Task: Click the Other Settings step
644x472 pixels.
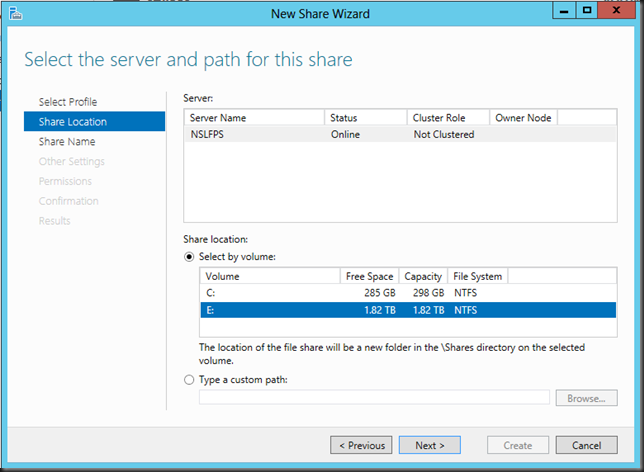Action: tap(71, 161)
